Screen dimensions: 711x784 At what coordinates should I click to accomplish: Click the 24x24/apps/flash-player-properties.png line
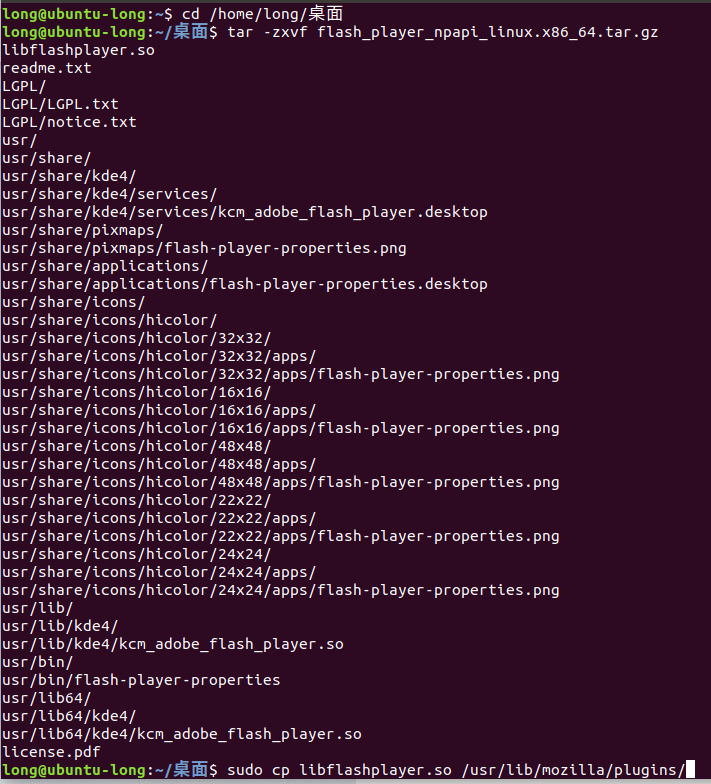coord(280,590)
